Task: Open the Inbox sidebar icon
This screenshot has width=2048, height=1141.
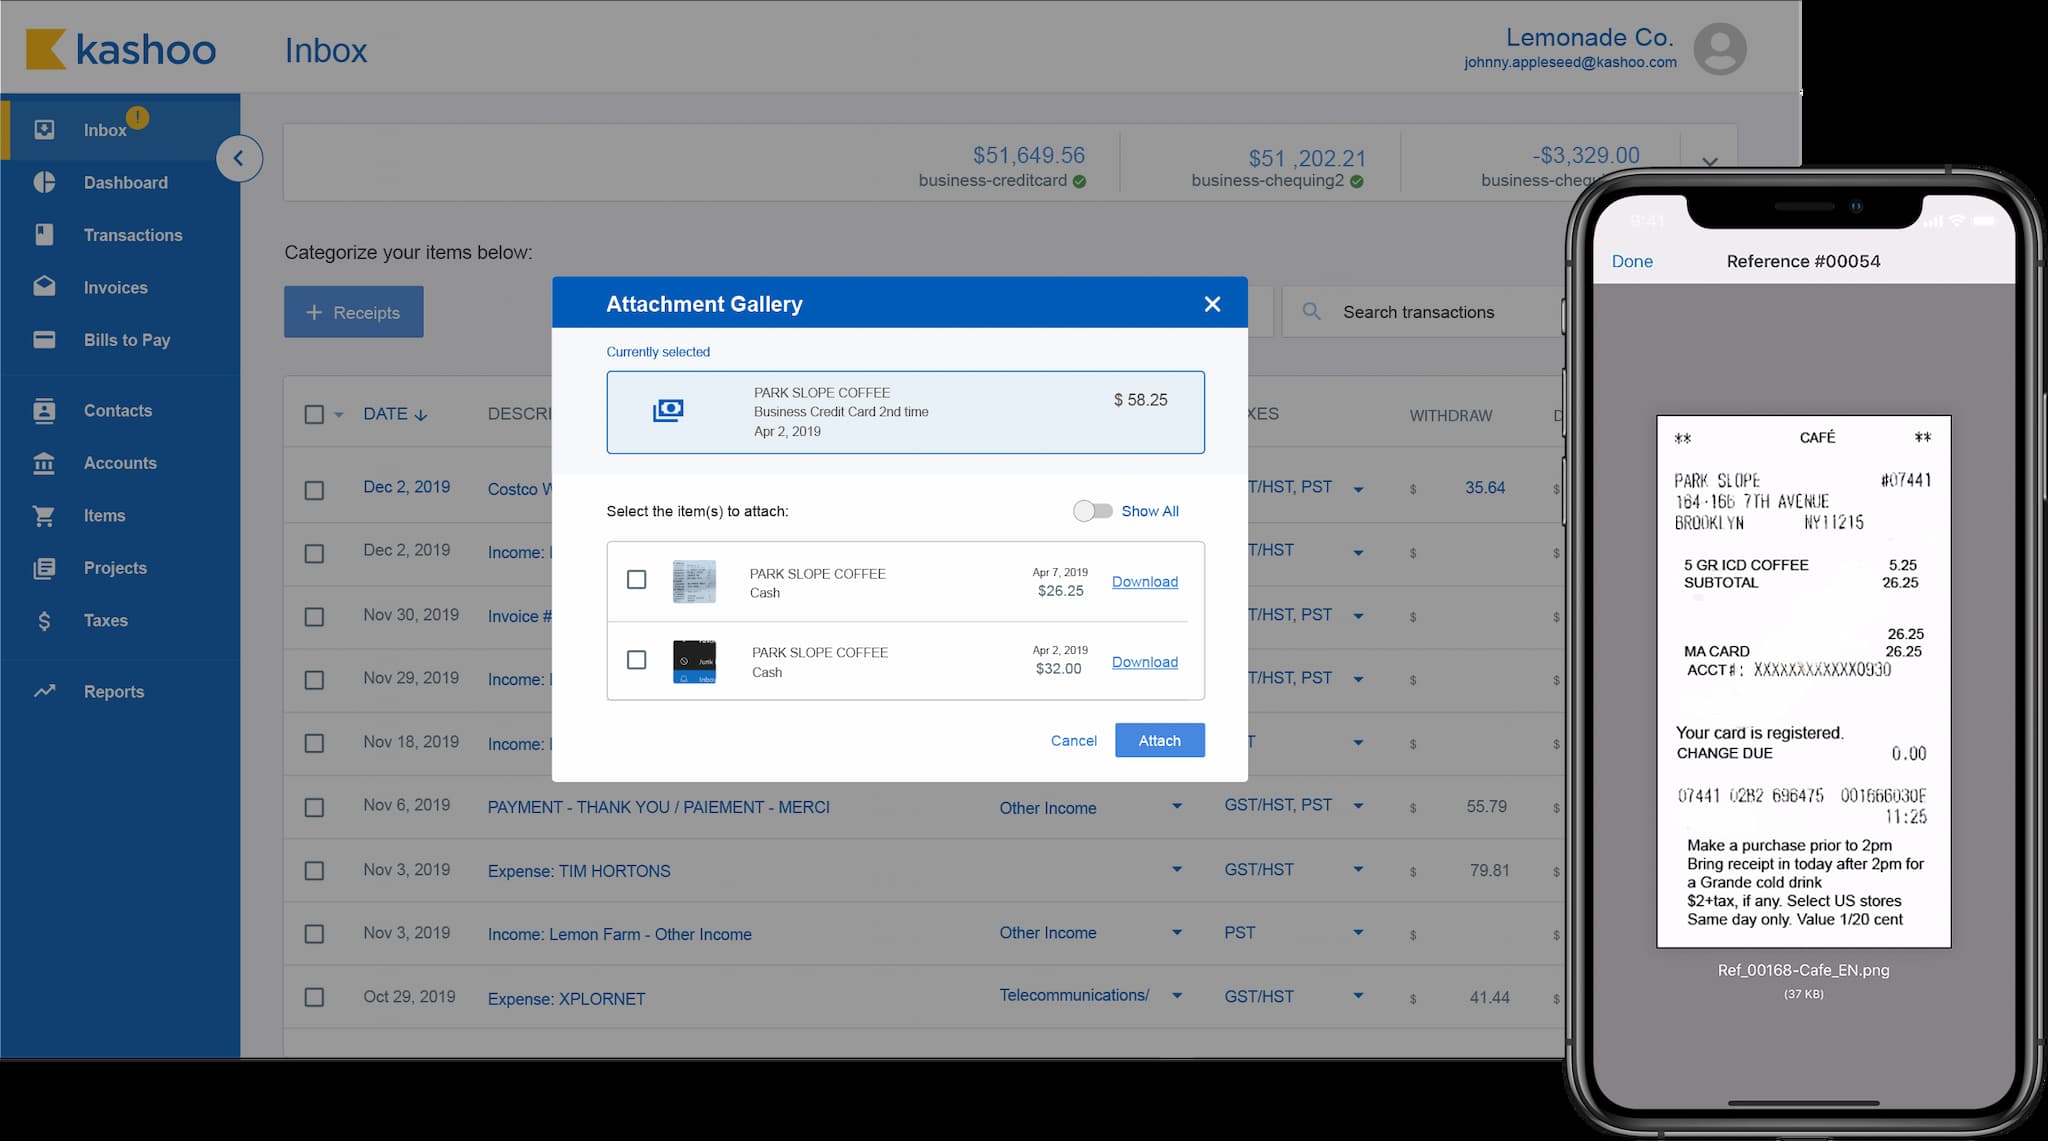Action: coord(44,129)
